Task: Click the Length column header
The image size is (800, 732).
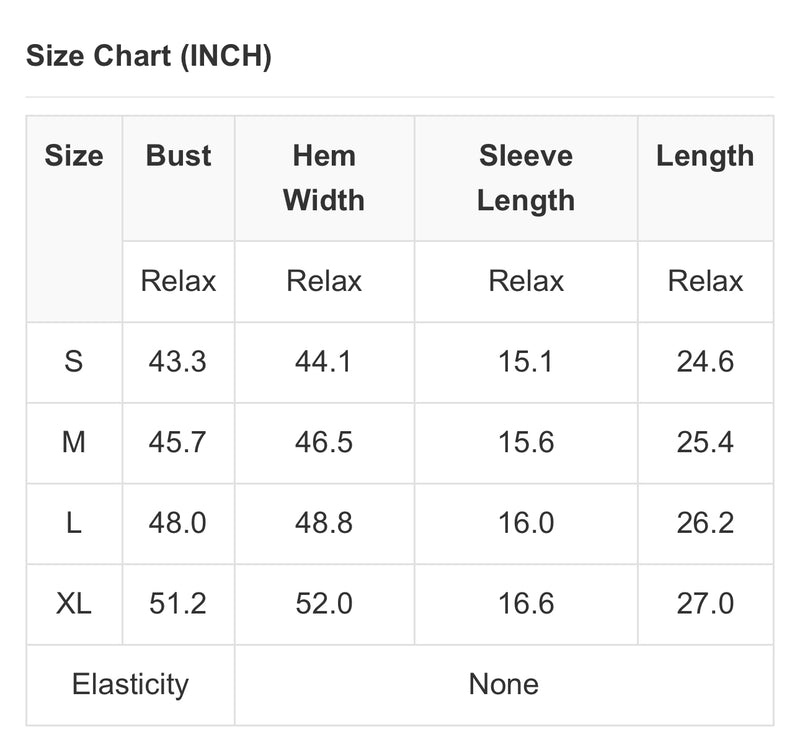Action: coord(705,156)
